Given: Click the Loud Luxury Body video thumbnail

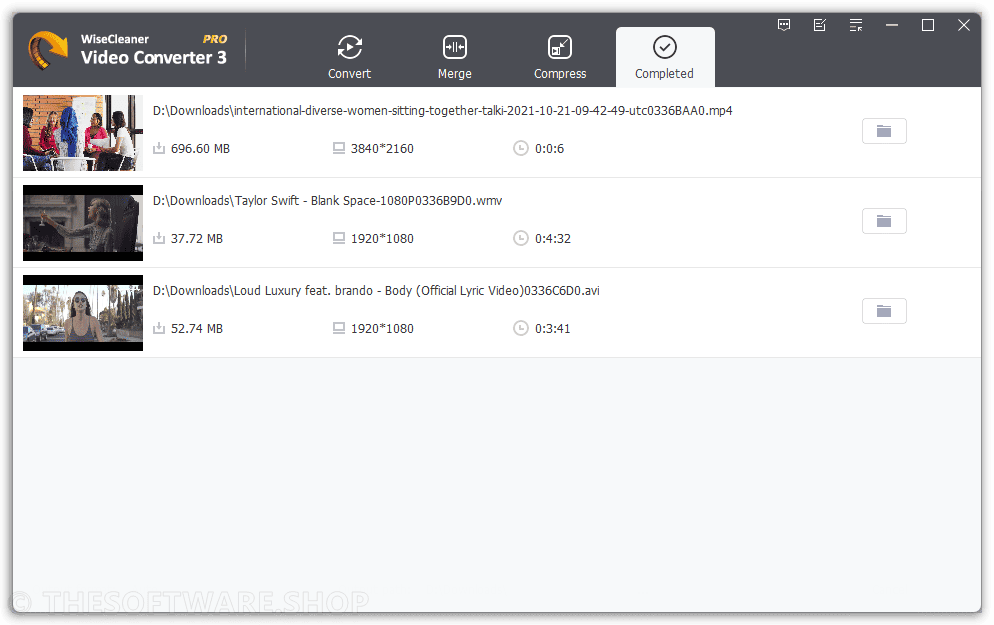Looking at the screenshot, I should [x=83, y=313].
